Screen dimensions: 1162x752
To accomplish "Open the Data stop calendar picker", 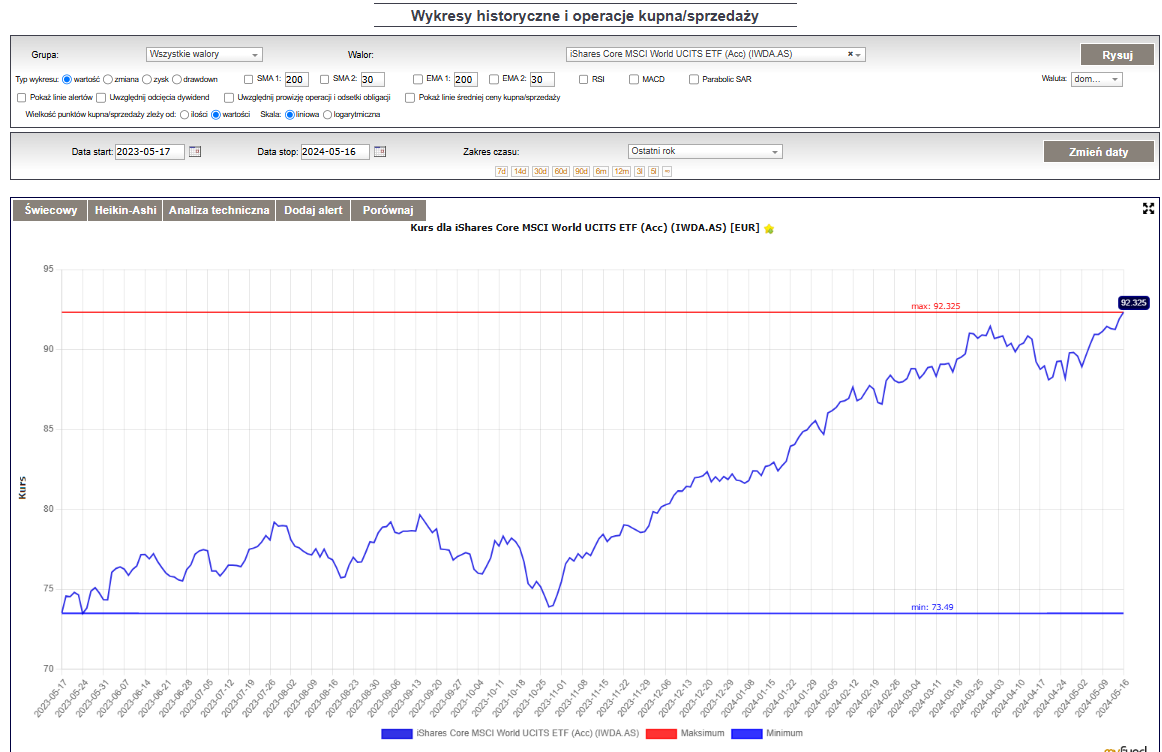I will (x=380, y=151).
